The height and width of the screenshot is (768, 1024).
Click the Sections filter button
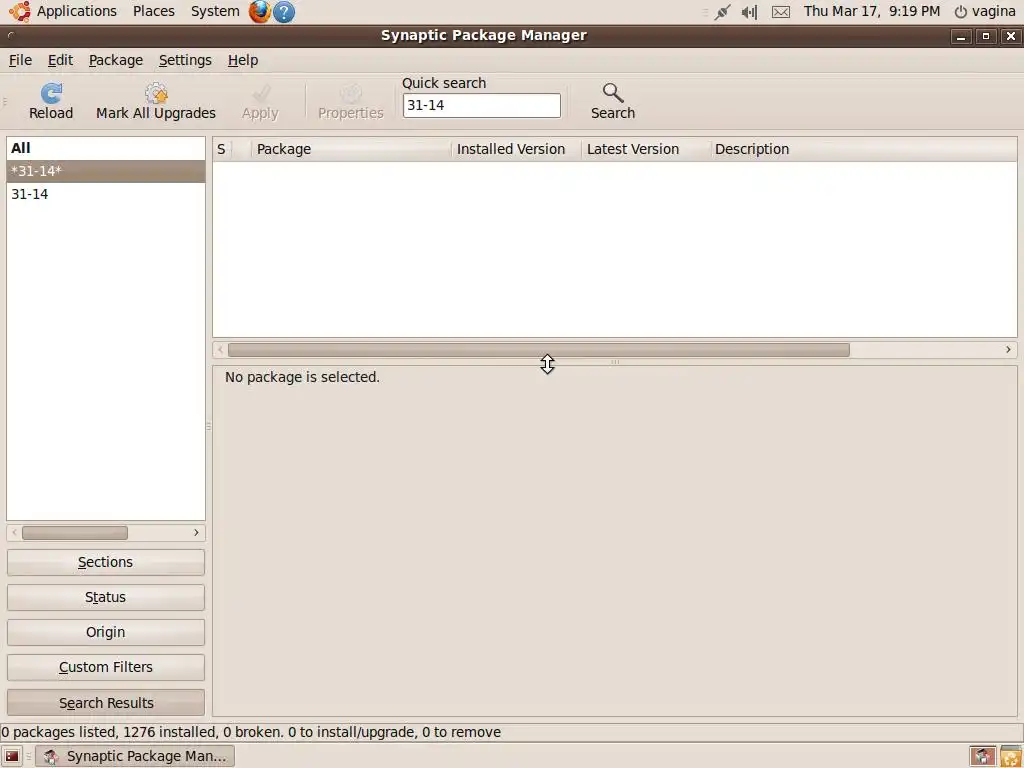106,562
